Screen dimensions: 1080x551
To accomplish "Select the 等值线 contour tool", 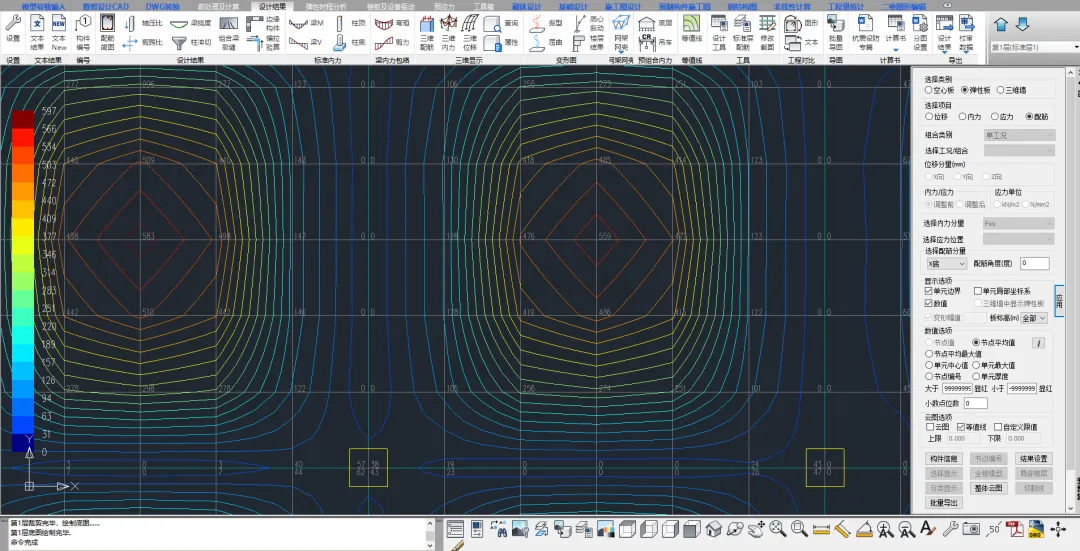I will pyautogui.click(x=692, y=29).
